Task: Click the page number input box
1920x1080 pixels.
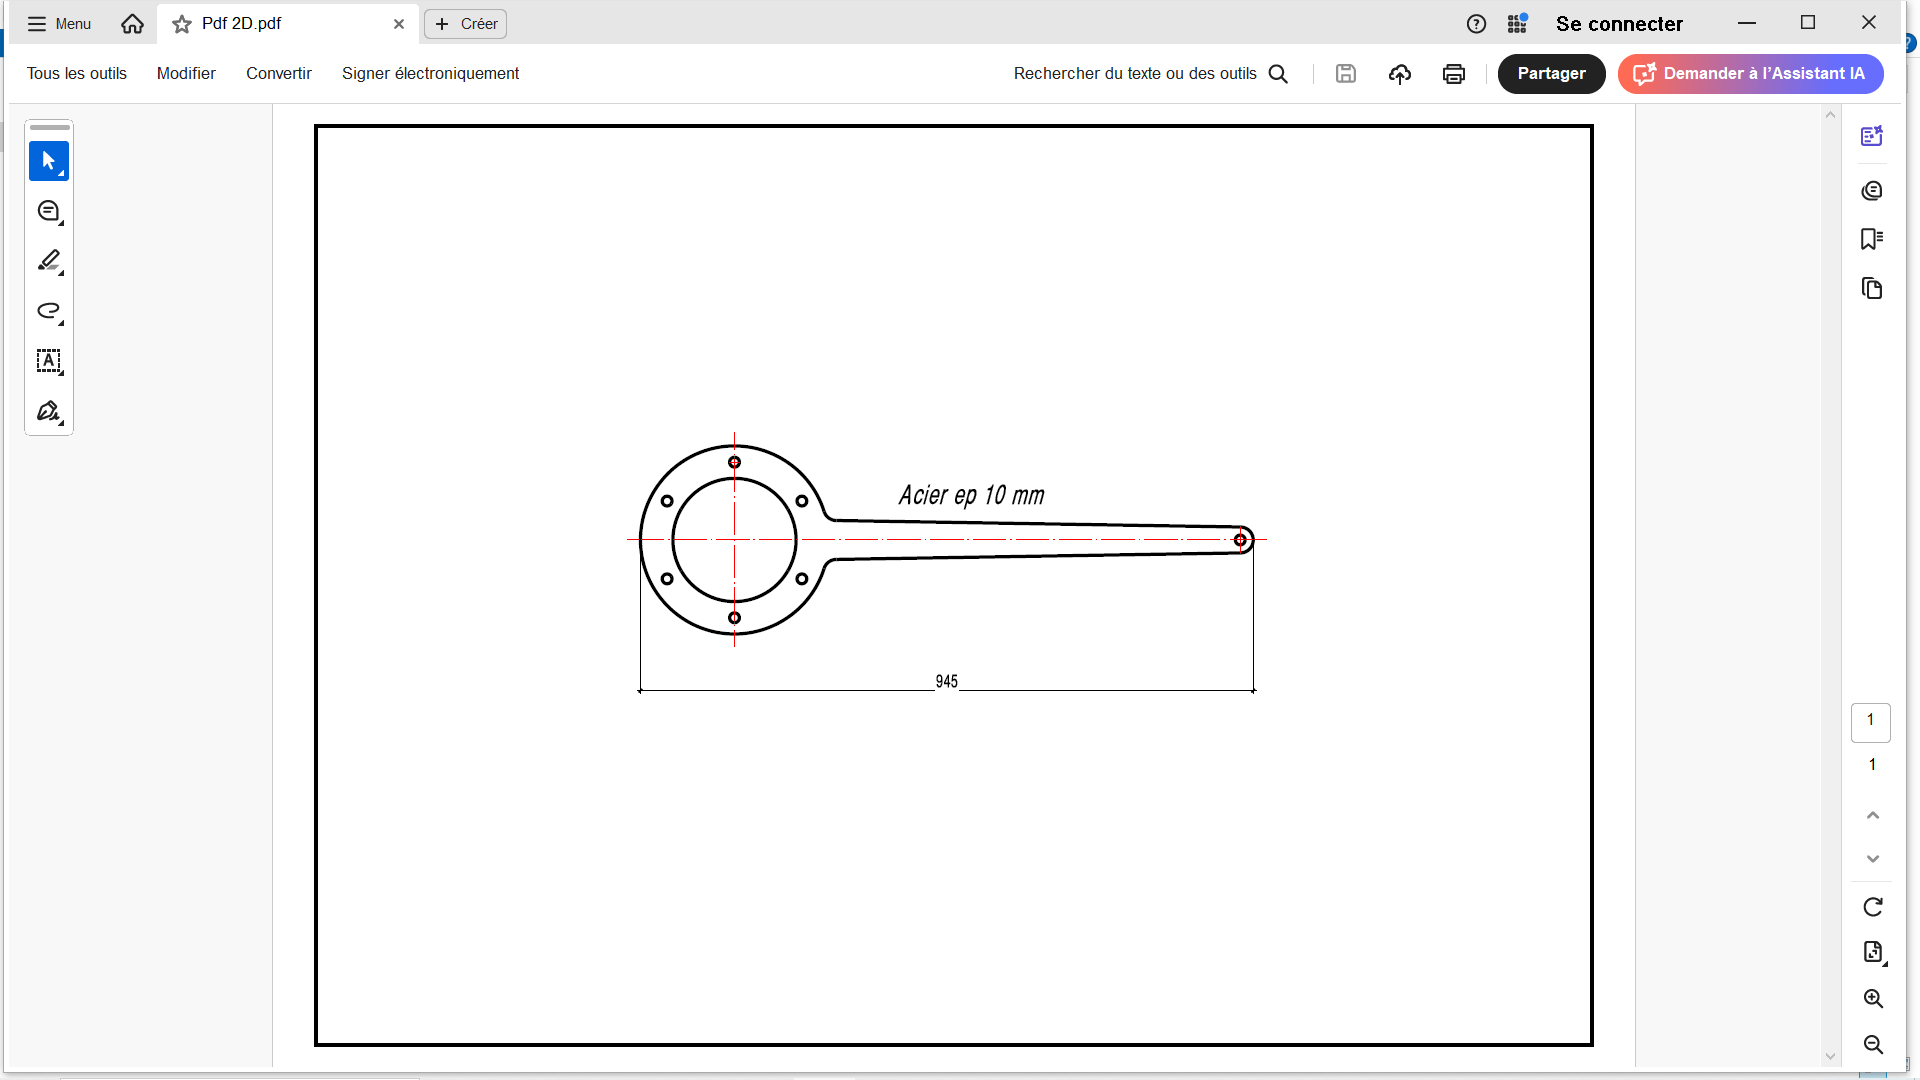Action: (x=1870, y=722)
